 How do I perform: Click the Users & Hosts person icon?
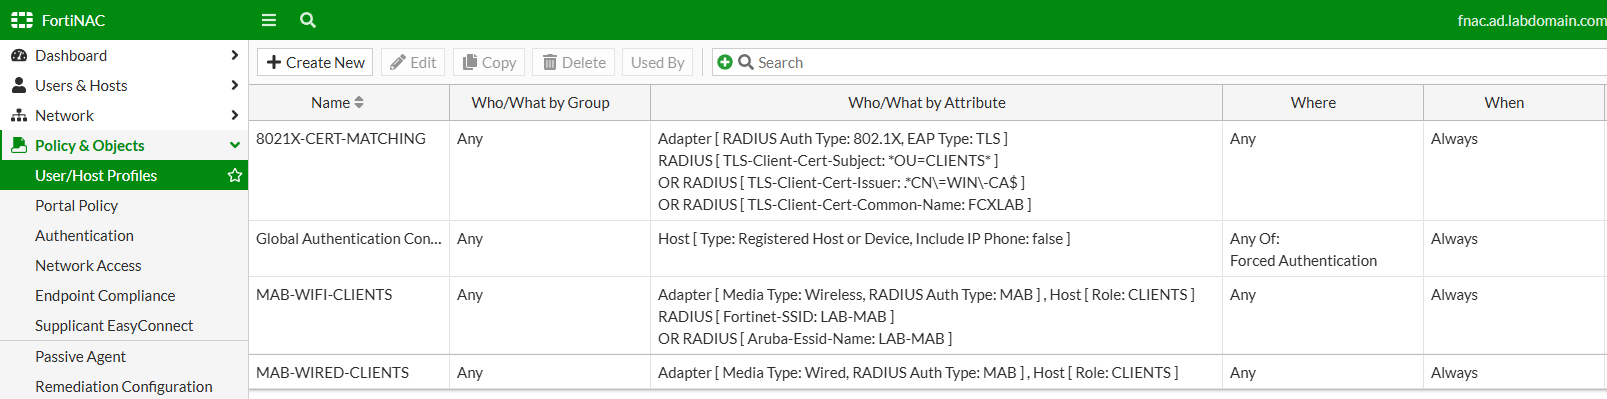coord(19,86)
